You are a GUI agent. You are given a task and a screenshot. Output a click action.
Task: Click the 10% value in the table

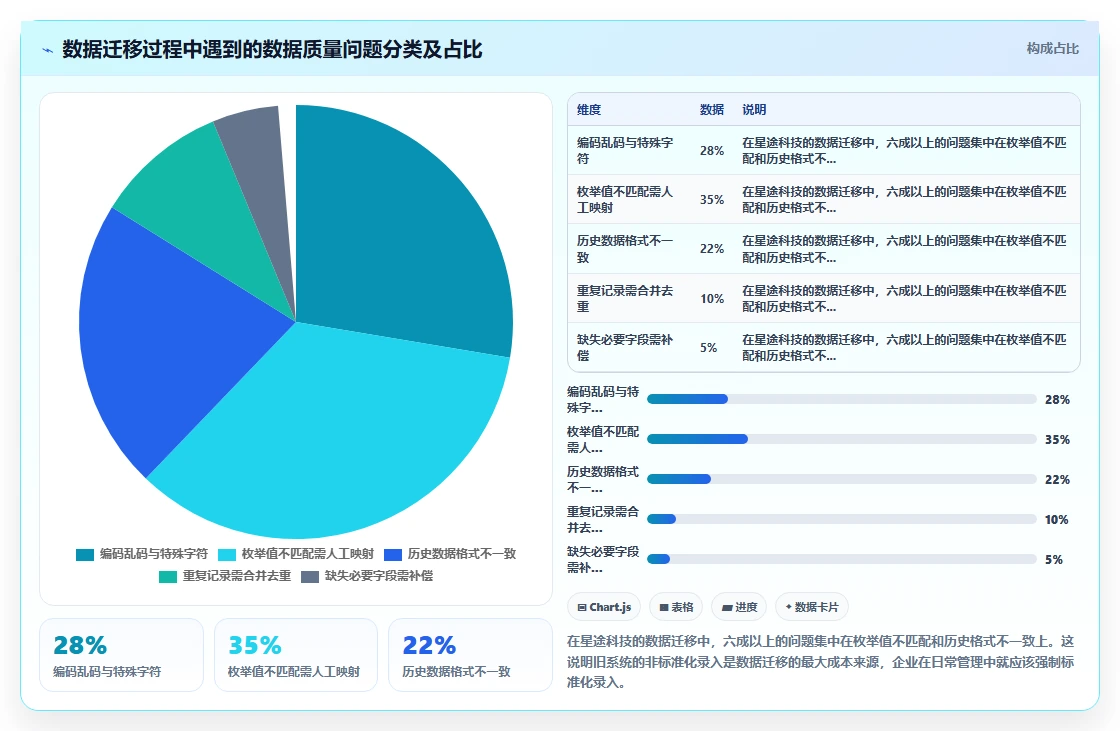[712, 299]
